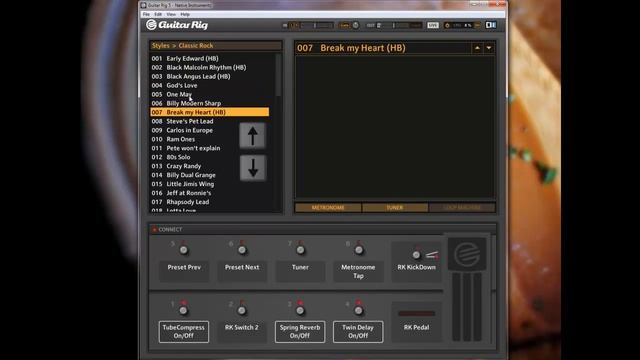The image size is (640, 360).
Task: Toggle Twin Delay On/Off
Action: click(x=358, y=331)
